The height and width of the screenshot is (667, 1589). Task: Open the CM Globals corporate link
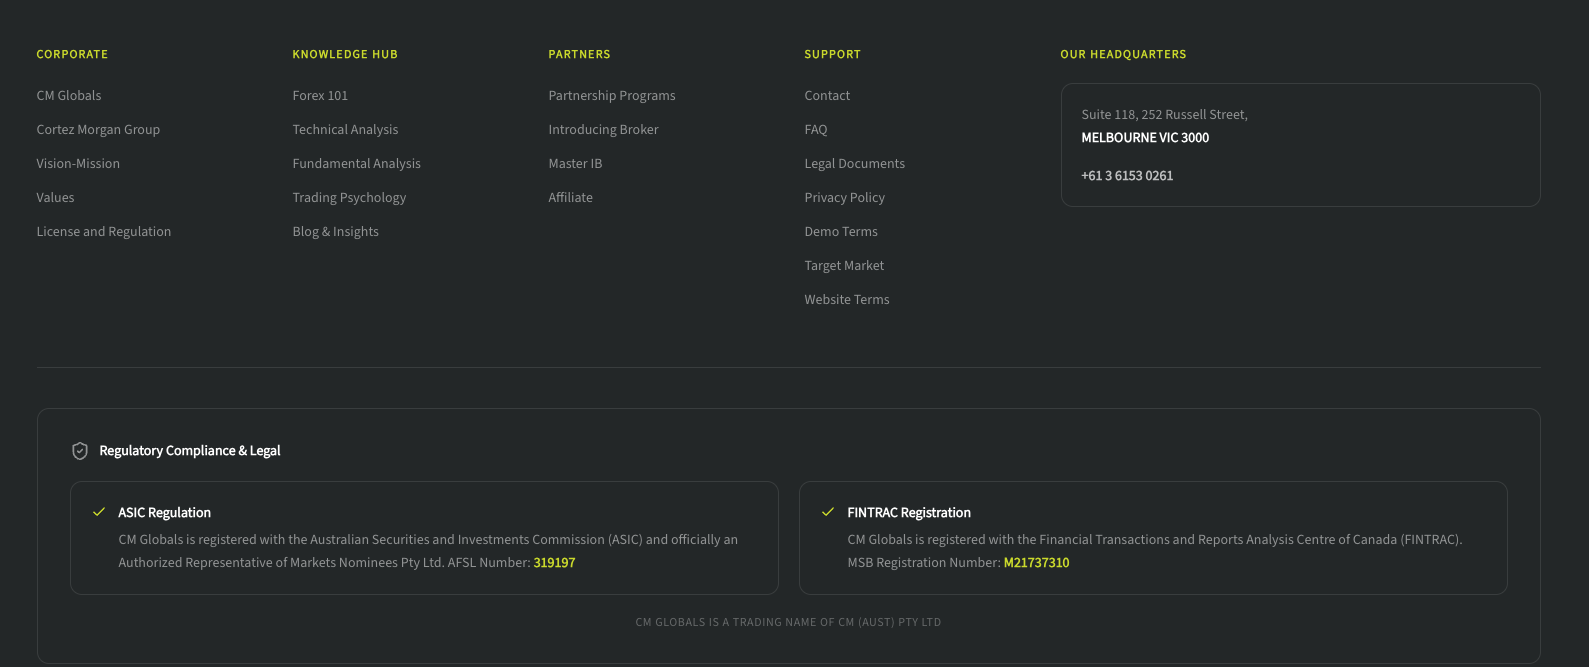click(69, 95)
